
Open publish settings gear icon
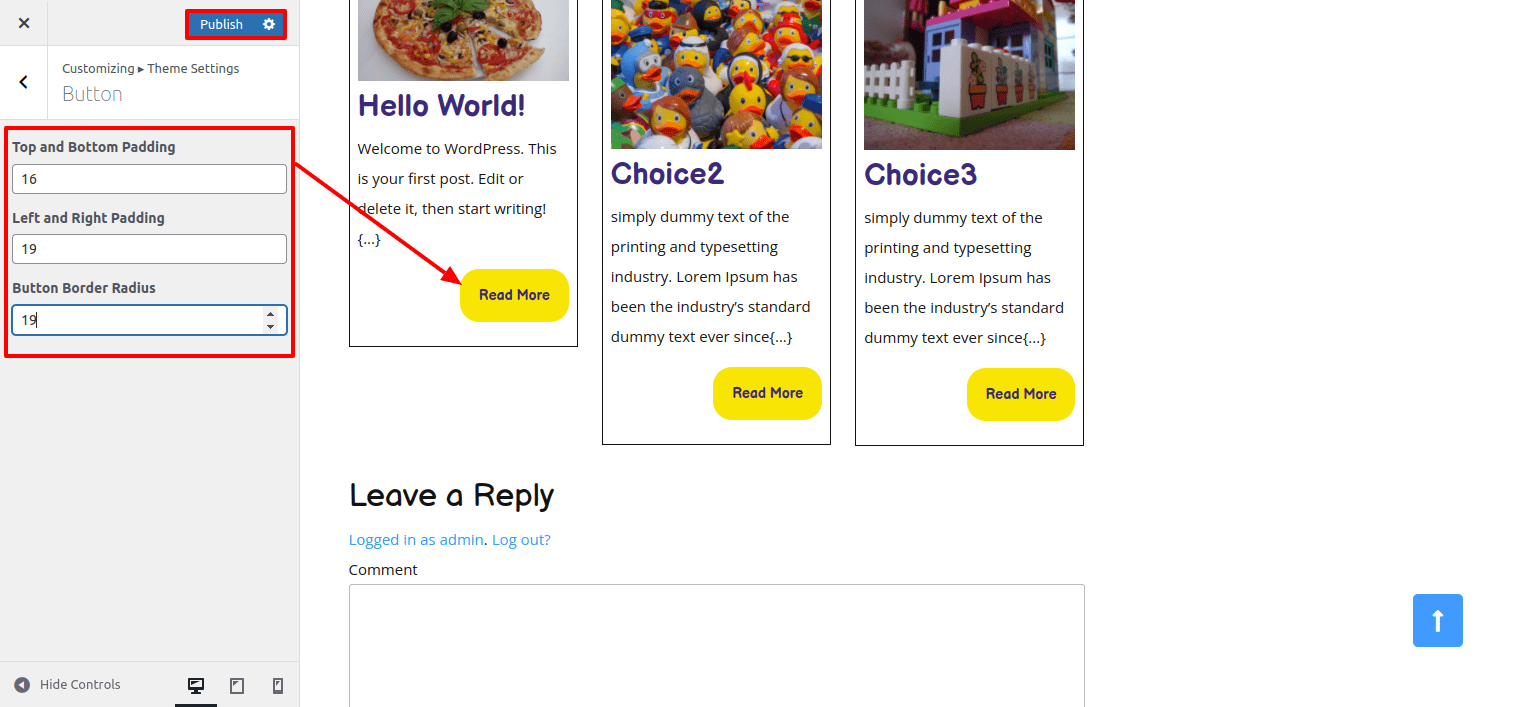coord(269,24)
